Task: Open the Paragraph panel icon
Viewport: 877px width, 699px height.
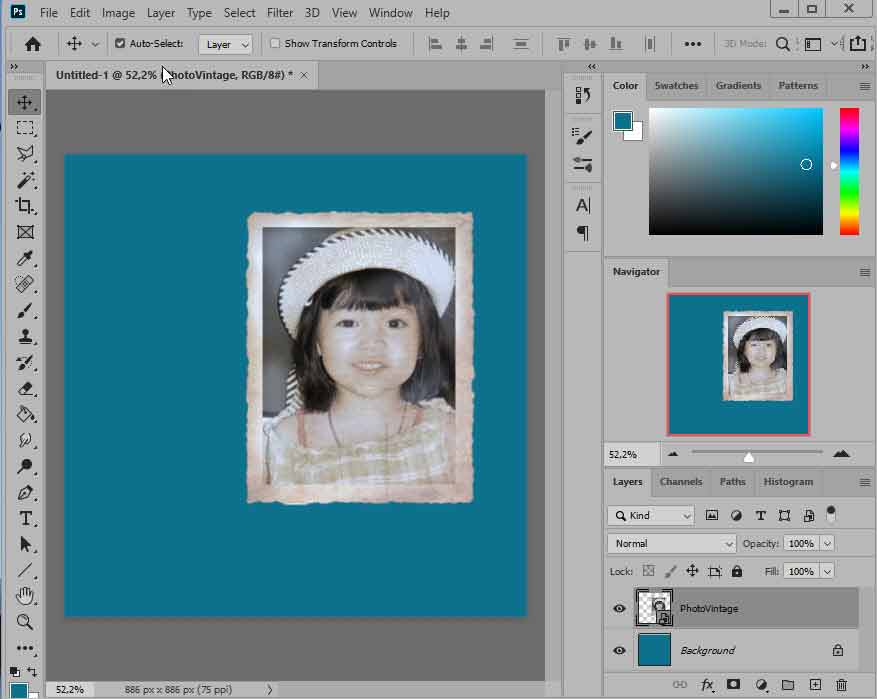Action: 582,233
